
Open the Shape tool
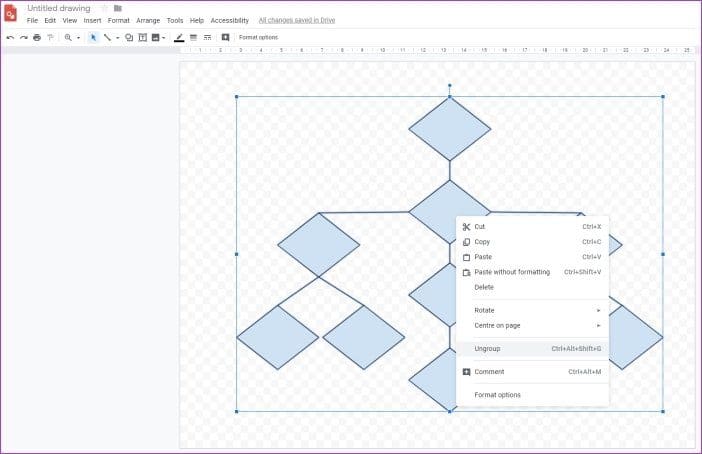[129, 38]
